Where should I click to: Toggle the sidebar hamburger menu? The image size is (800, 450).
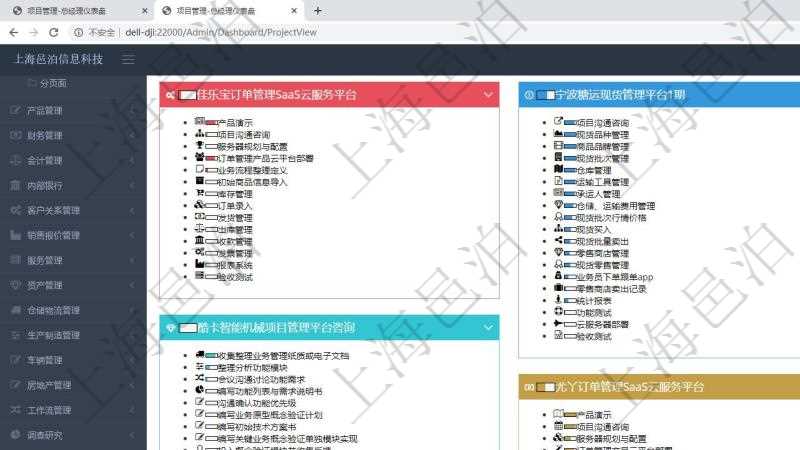[x=128, y=60]
